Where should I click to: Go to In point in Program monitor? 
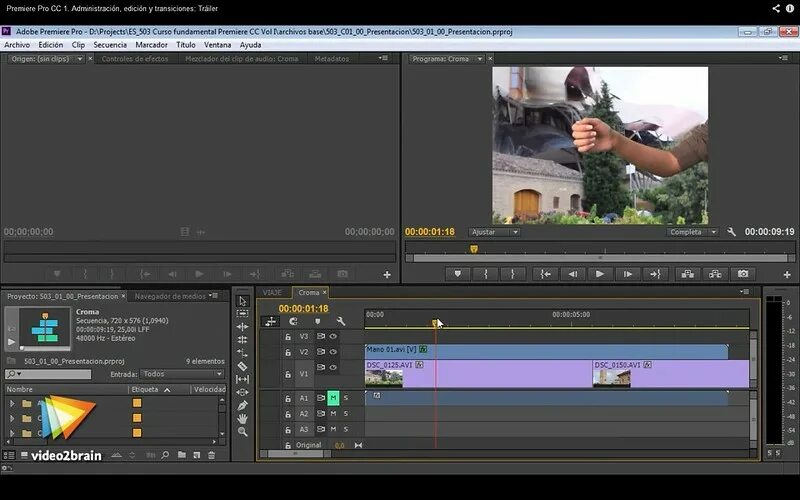(545, 274)
